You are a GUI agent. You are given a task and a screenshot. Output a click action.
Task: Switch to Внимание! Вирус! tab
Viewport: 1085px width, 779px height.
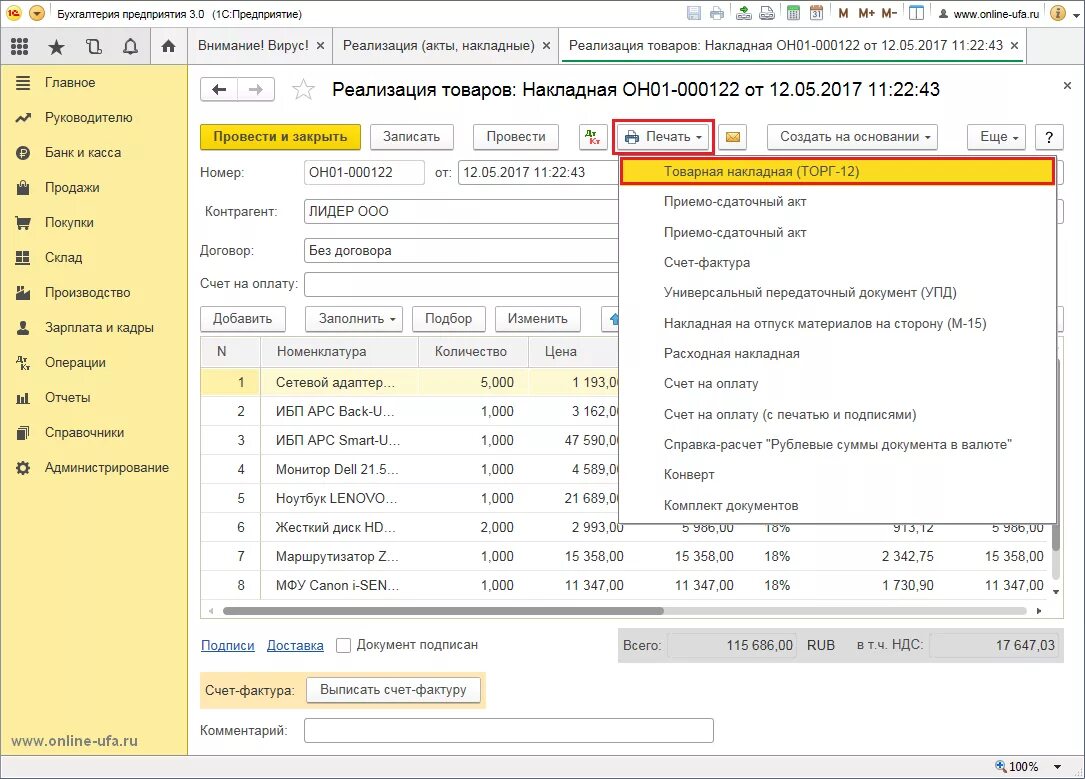(253, 46)
